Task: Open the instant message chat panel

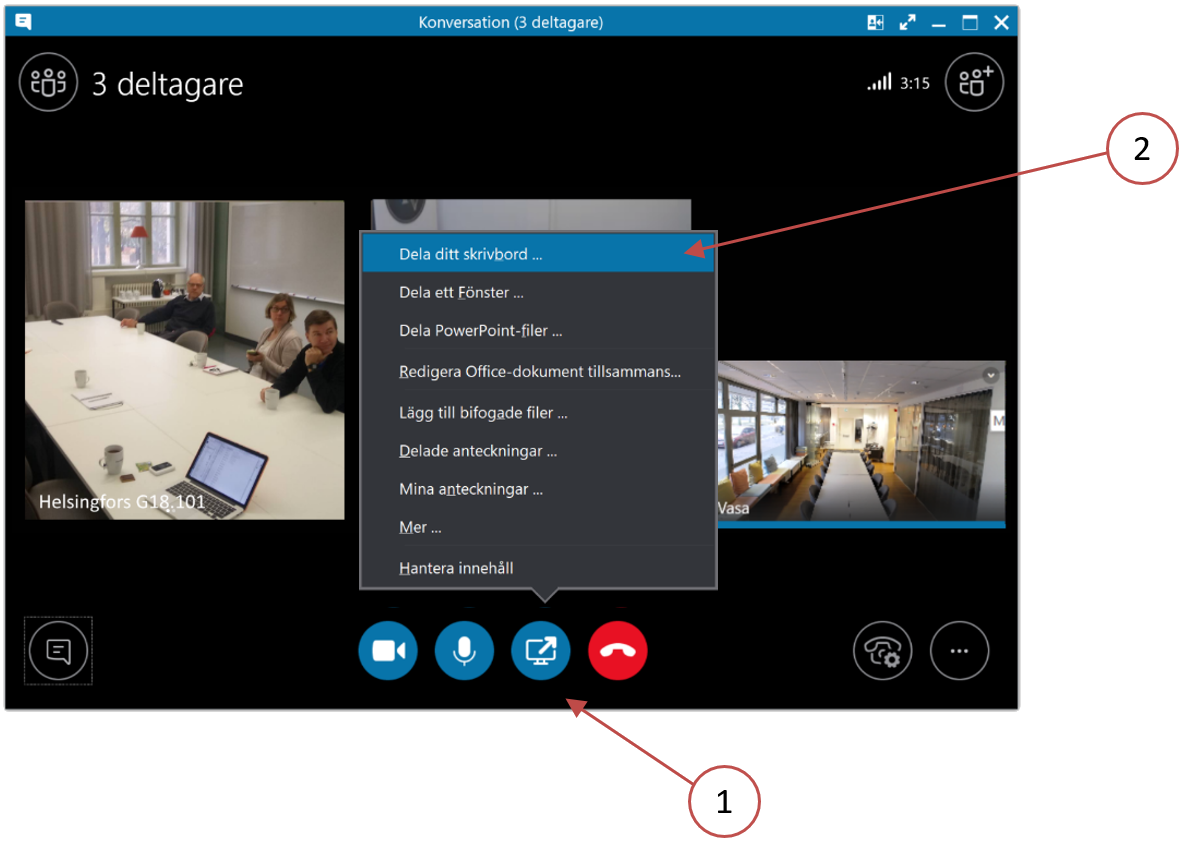Action: (59, 651)
